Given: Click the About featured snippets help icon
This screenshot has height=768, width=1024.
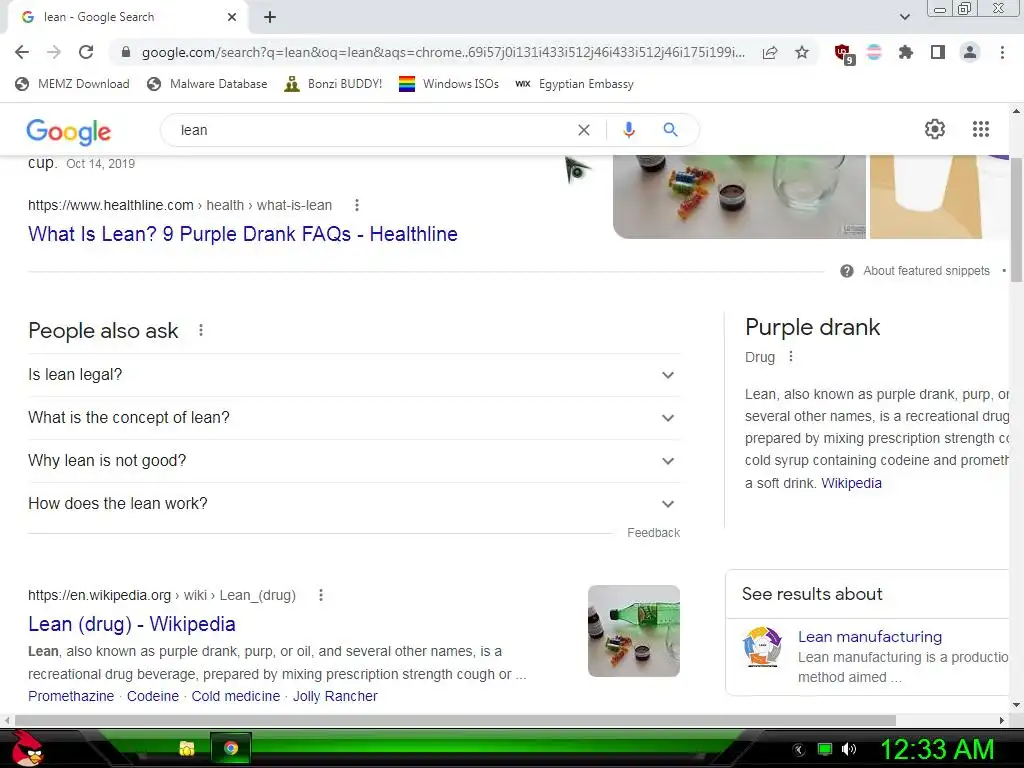Looking at the screenshot, I should tap(846, 271).
